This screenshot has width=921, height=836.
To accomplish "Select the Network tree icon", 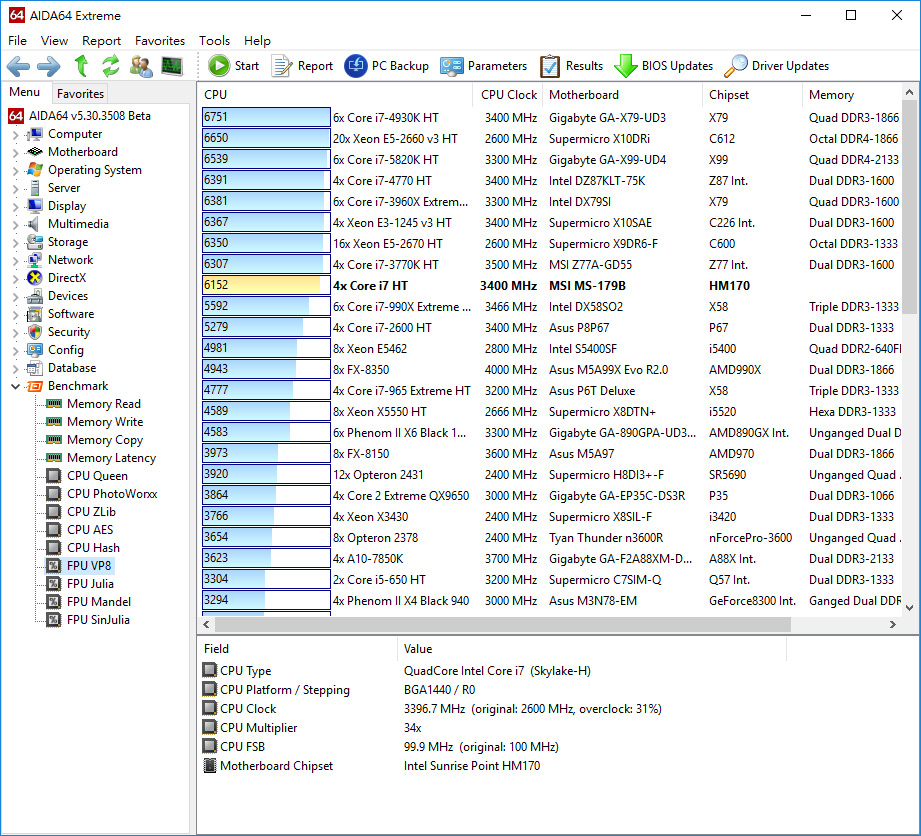I will 35,260.
